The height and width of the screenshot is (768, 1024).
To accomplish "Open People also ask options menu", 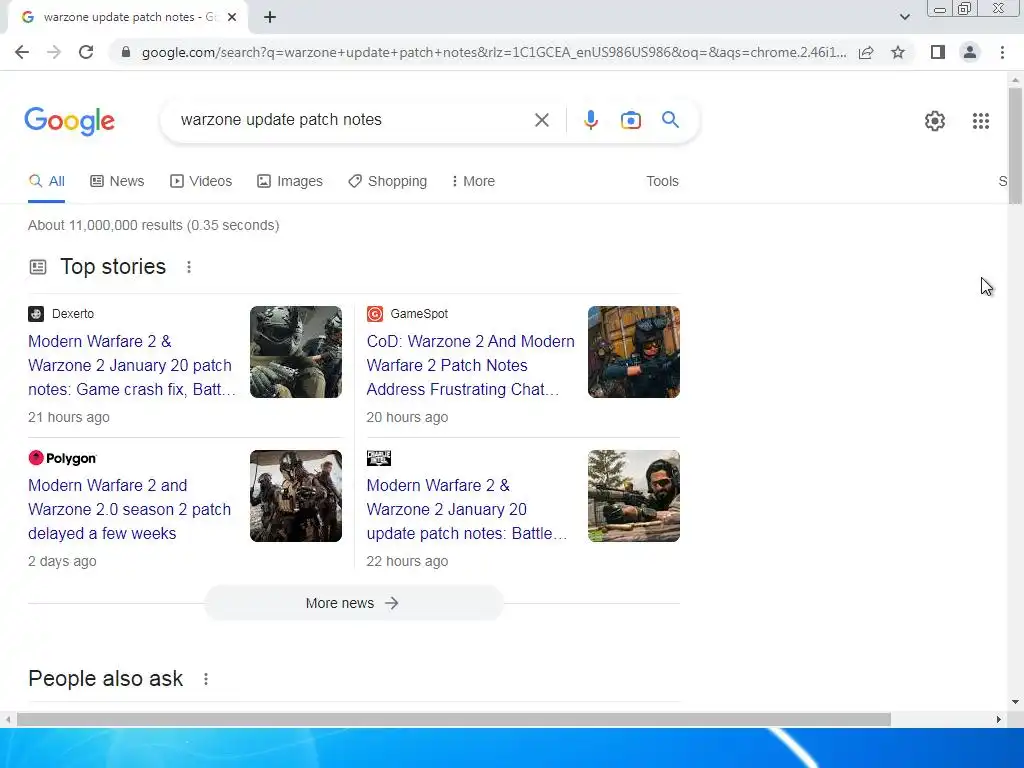I will point(206,679).
